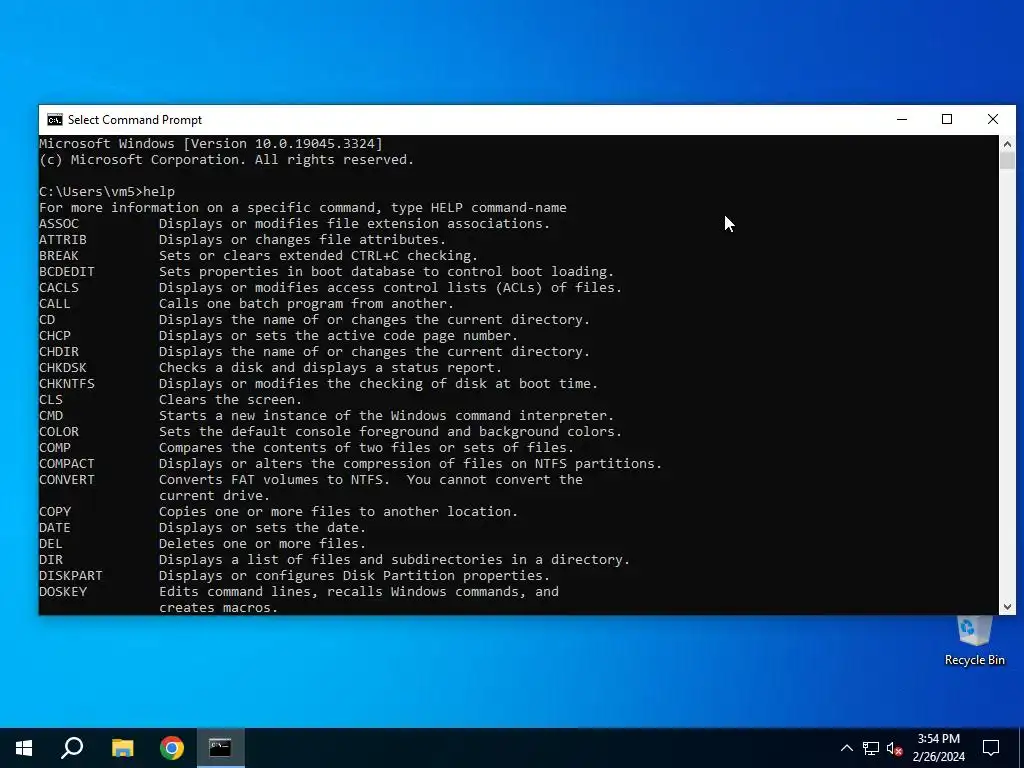
Task: Click the CHKNTFS command name
Action: 67,383
